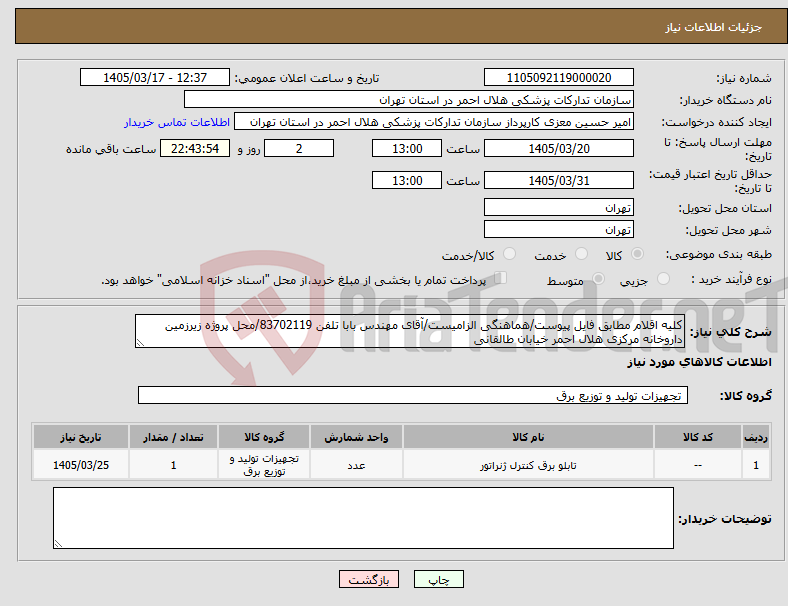788x606 pixels.
Task: Click the remaining time field 22:43:54
Action: [x=195, y=148]
